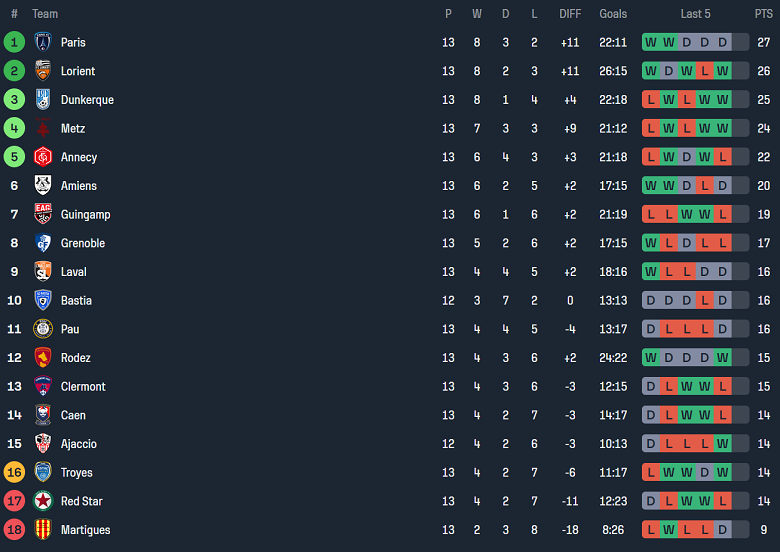Click the Martigues striped crest icon
780x552 pixels.
pyautogui.click(x=43, y=530)
